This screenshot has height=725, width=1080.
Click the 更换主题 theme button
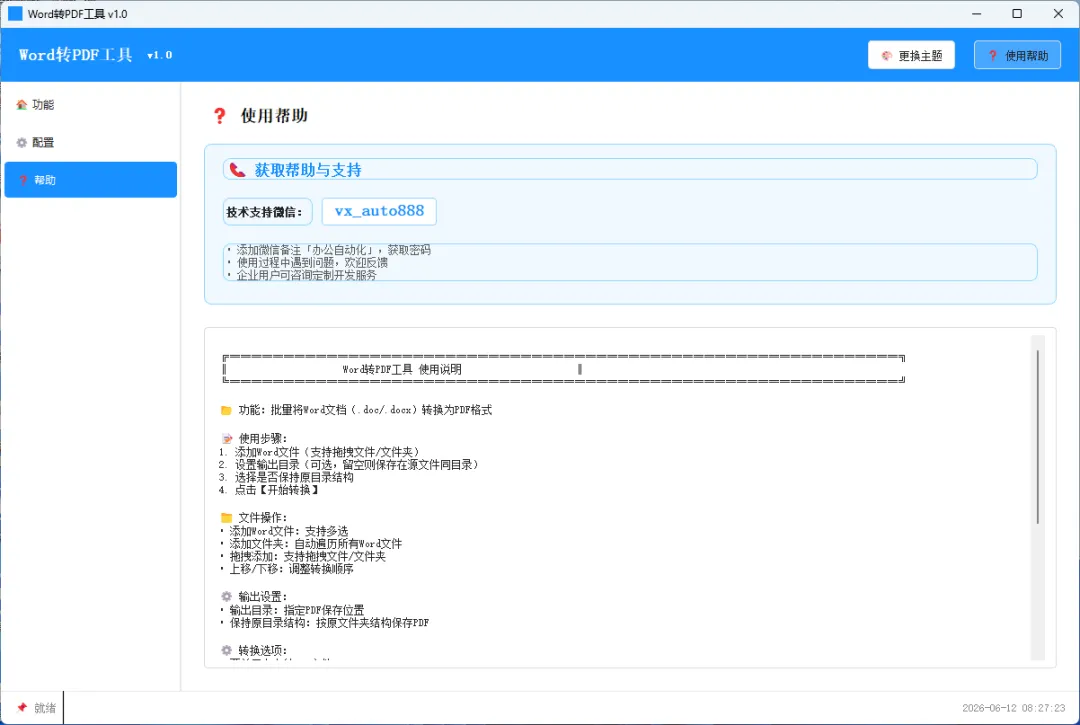[911, 55]
